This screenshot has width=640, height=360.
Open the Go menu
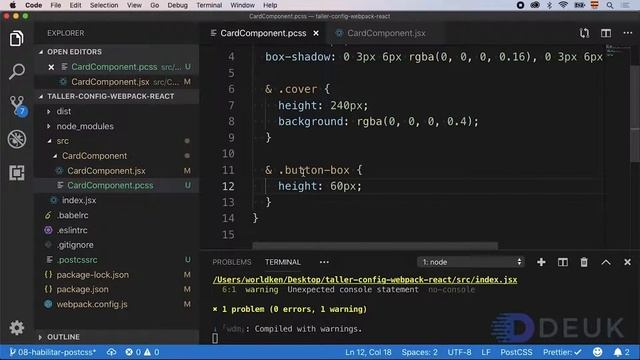click(155, 5)
